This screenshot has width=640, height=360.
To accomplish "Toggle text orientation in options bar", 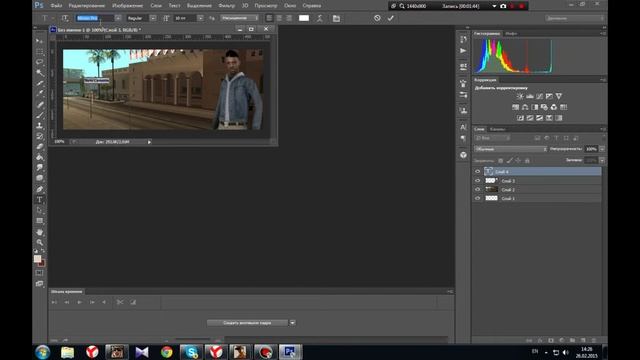I will 65,18.
